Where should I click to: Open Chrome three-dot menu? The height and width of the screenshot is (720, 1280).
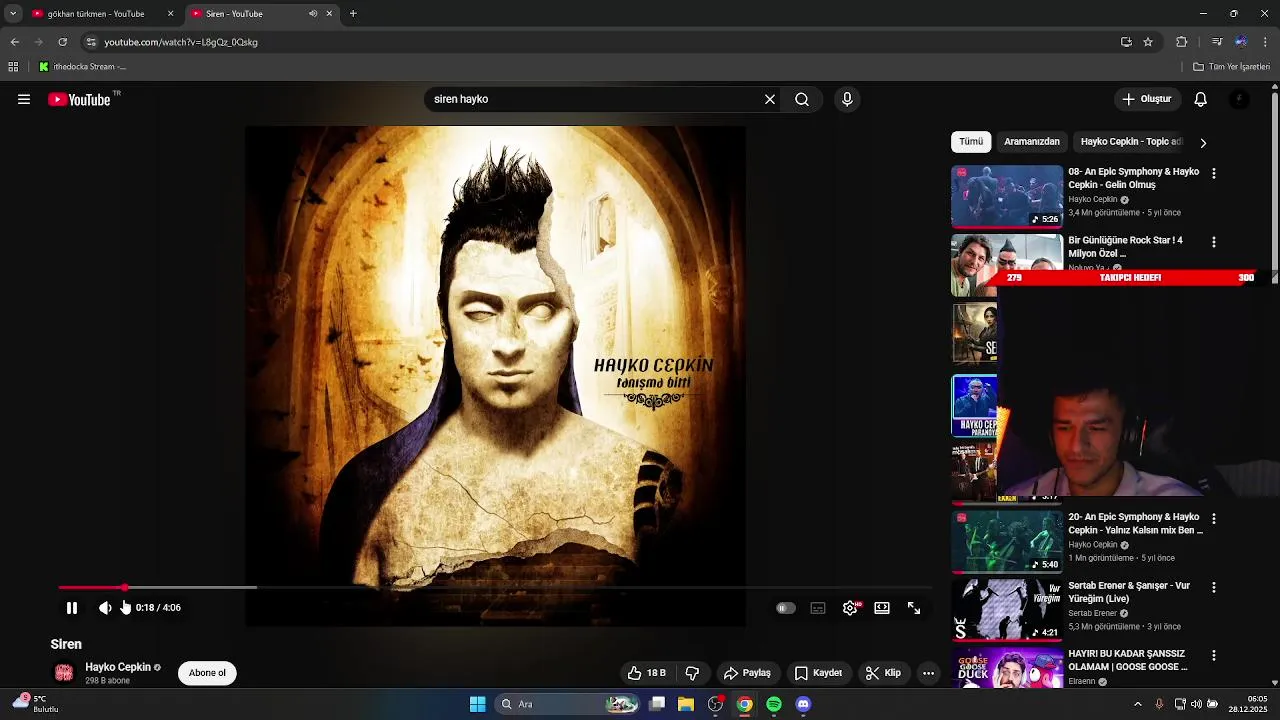pos(1266,42)
